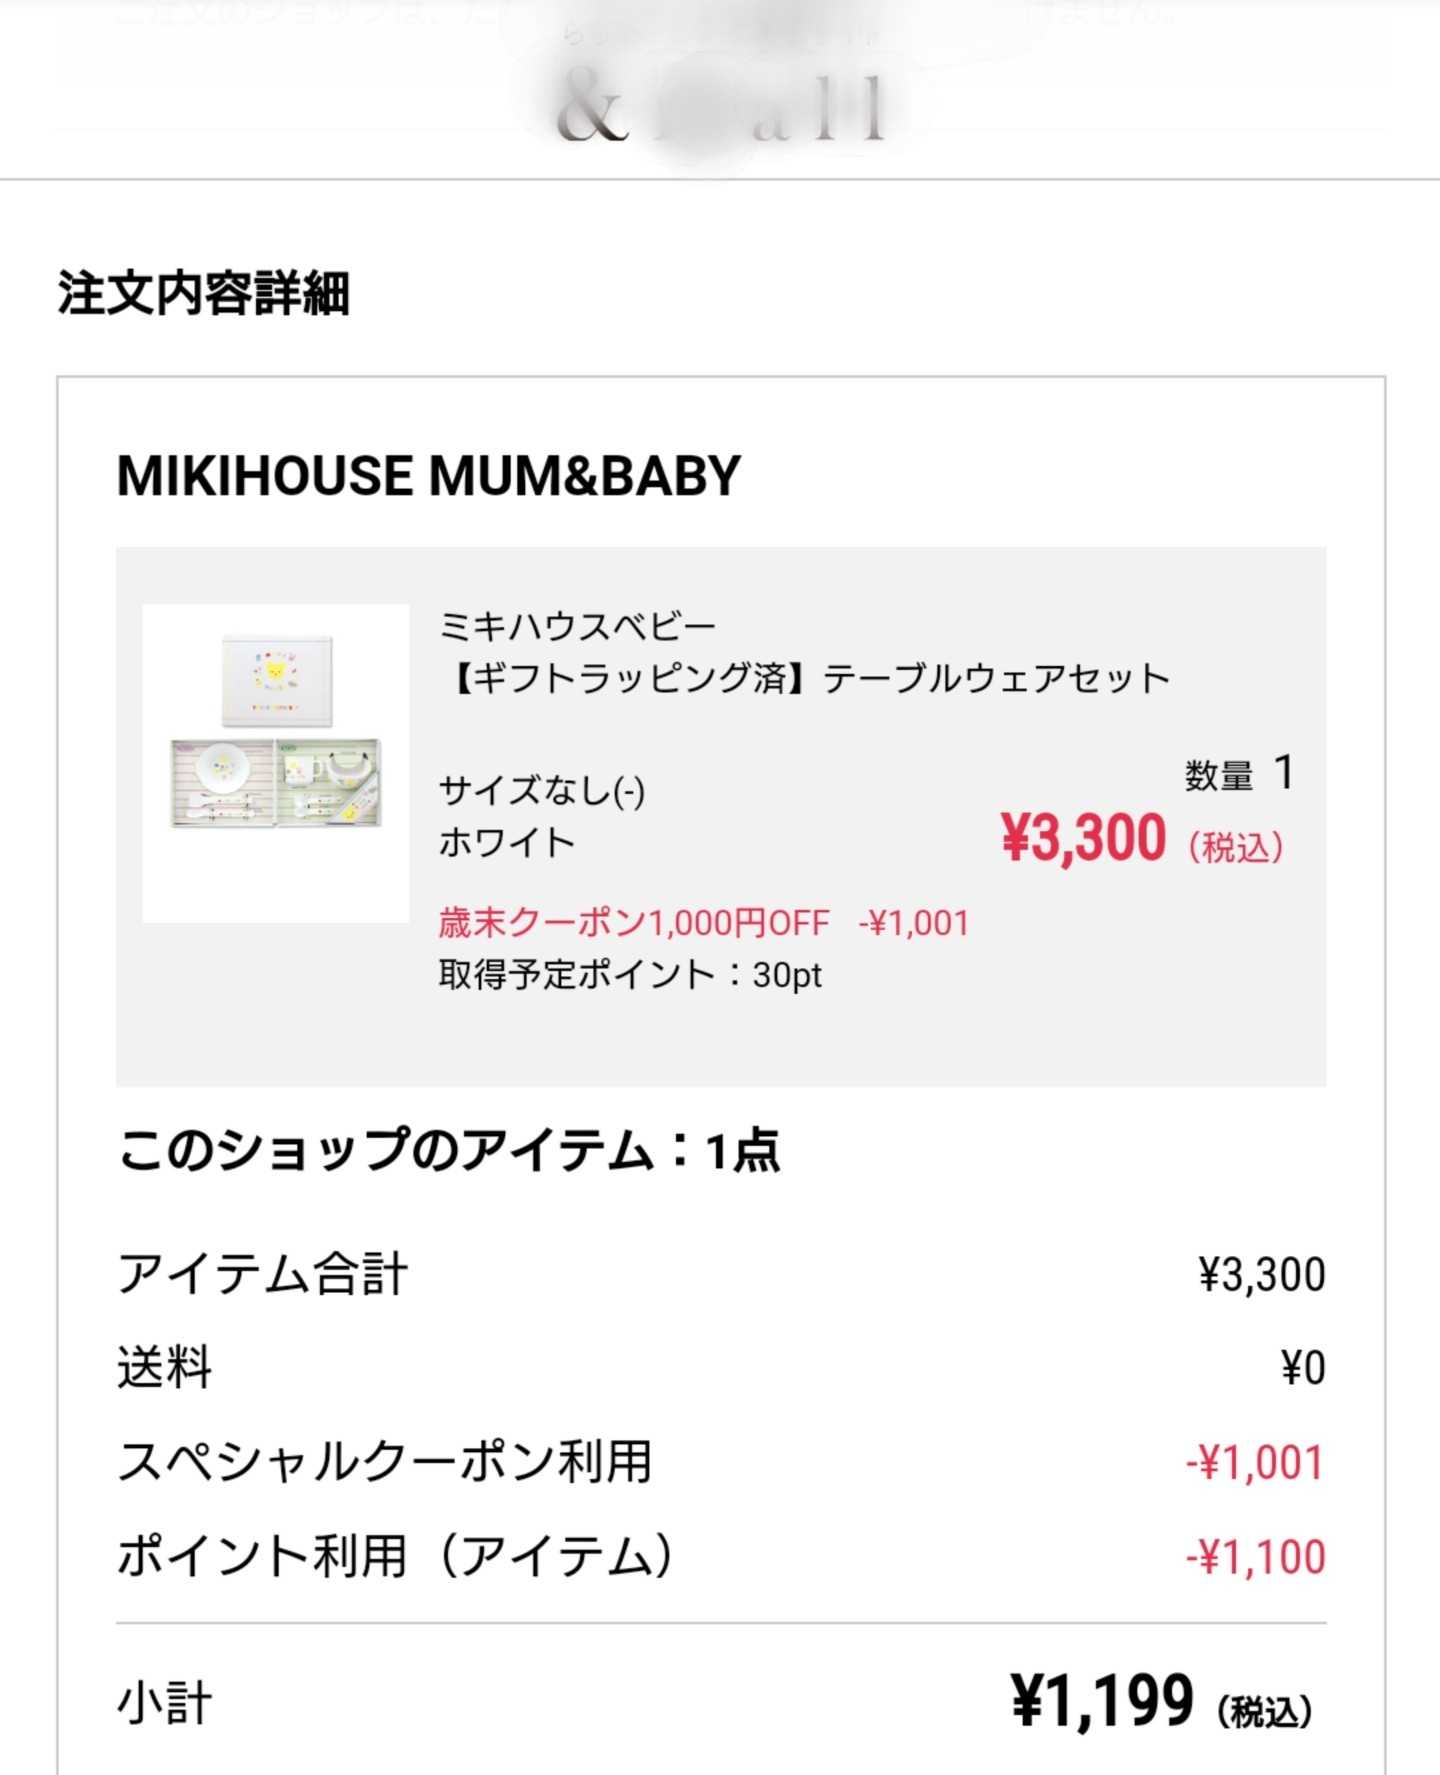Select the アイテム合計 row label
1440x1775 pixels.
(262, 1275)
